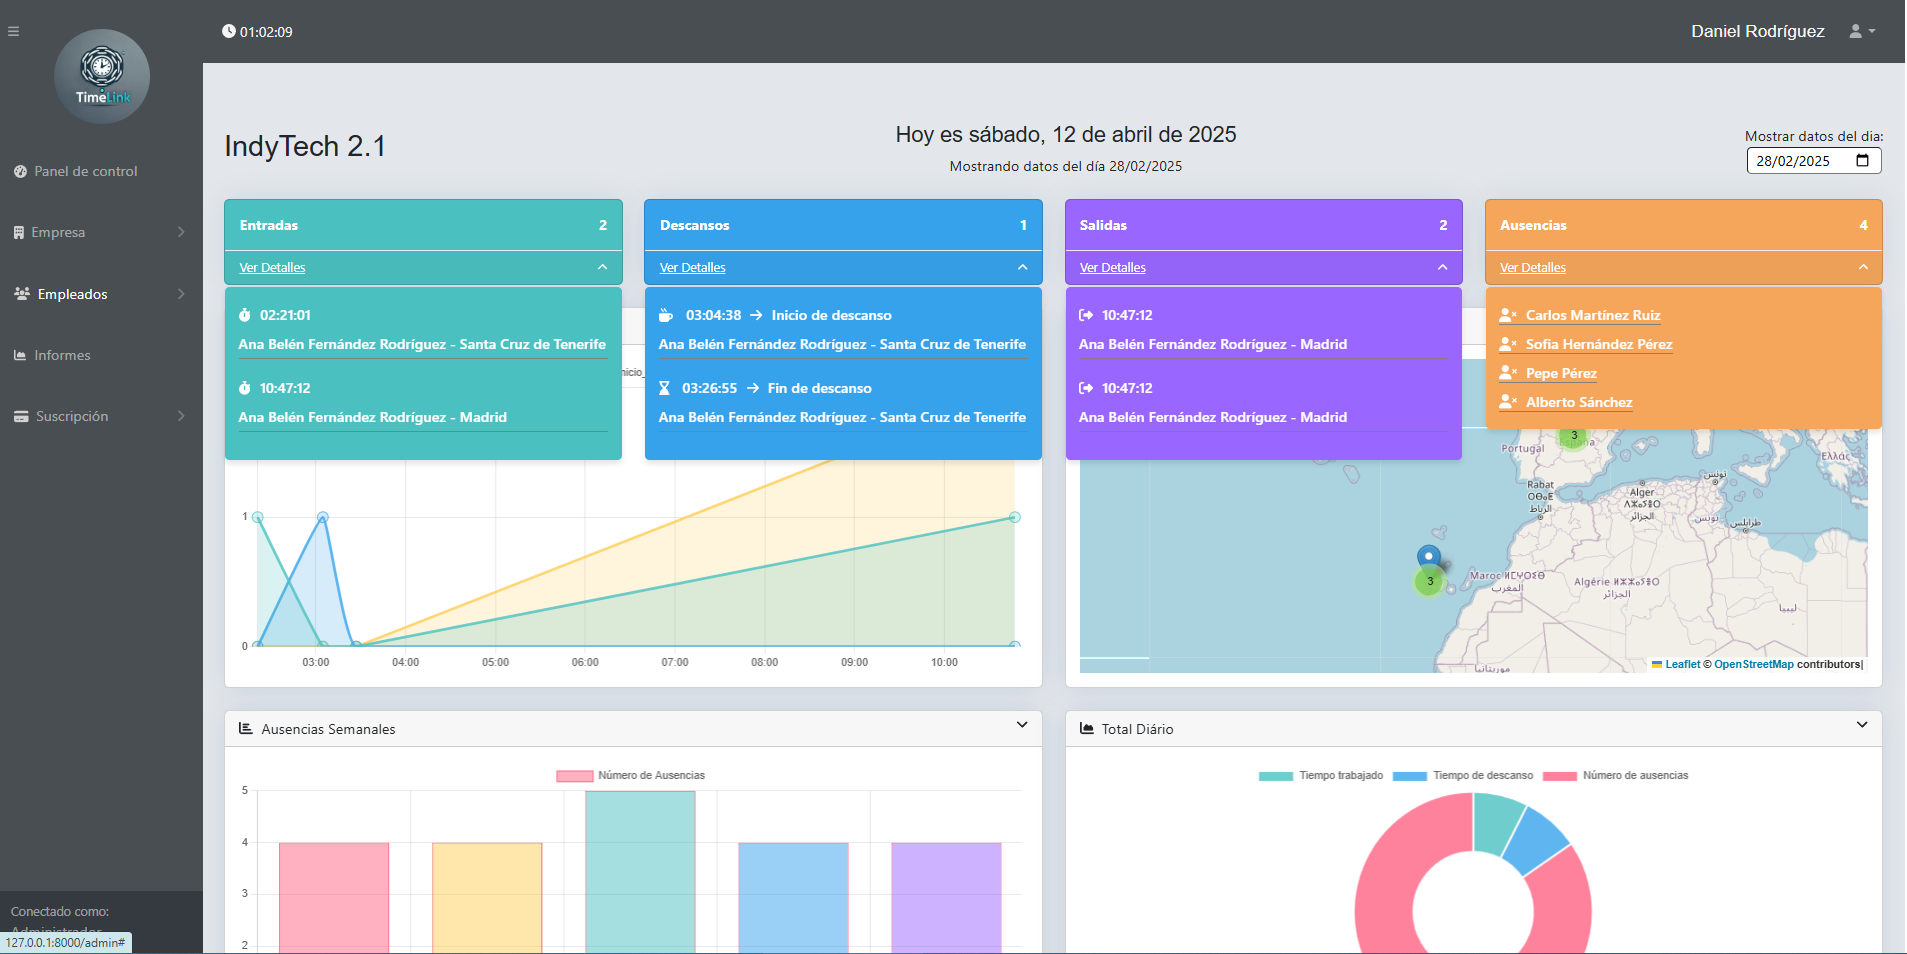Open the user account dropdown
The width and height of the screenshot is (1907, 954).
[1862, 31]
